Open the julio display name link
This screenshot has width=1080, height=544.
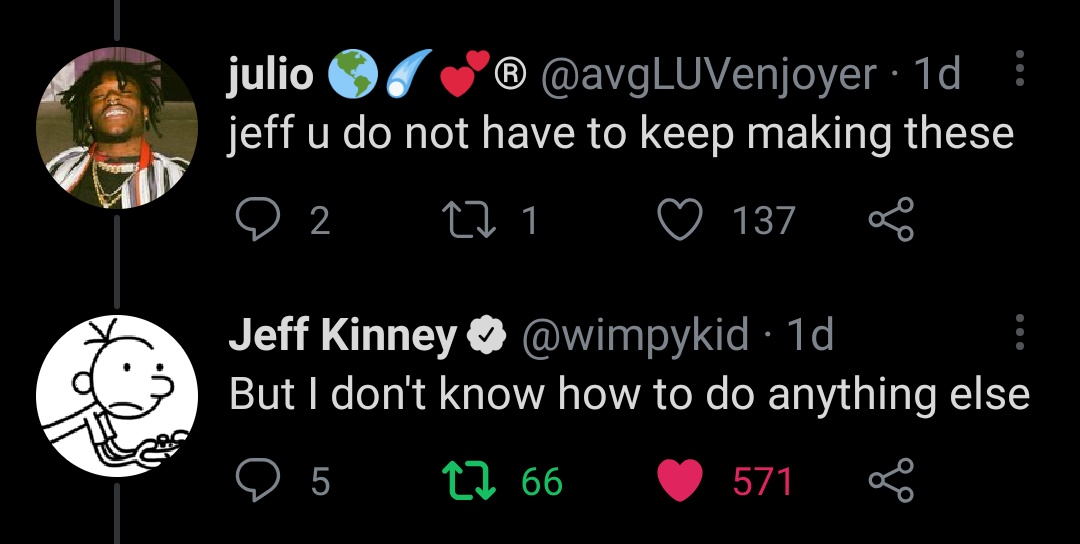click(x=270, y=74)
